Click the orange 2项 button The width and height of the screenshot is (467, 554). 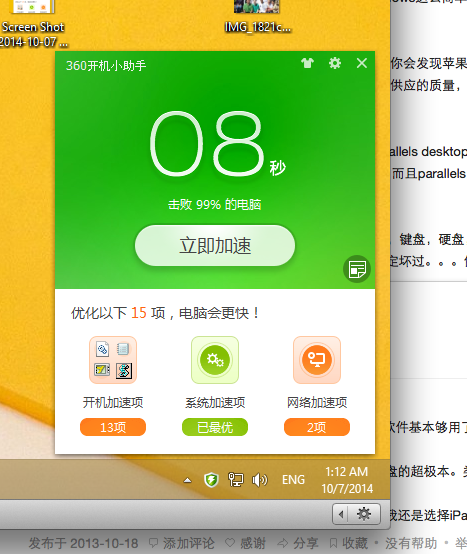point(317,427)
